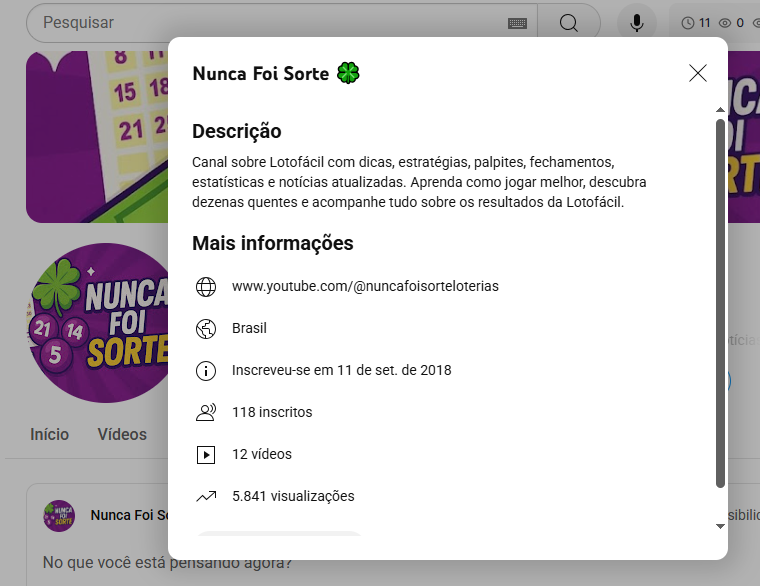Open the on-screen keyboard icon in search
760x586 pixels.
pyautogui.click(x=517, y=23)
